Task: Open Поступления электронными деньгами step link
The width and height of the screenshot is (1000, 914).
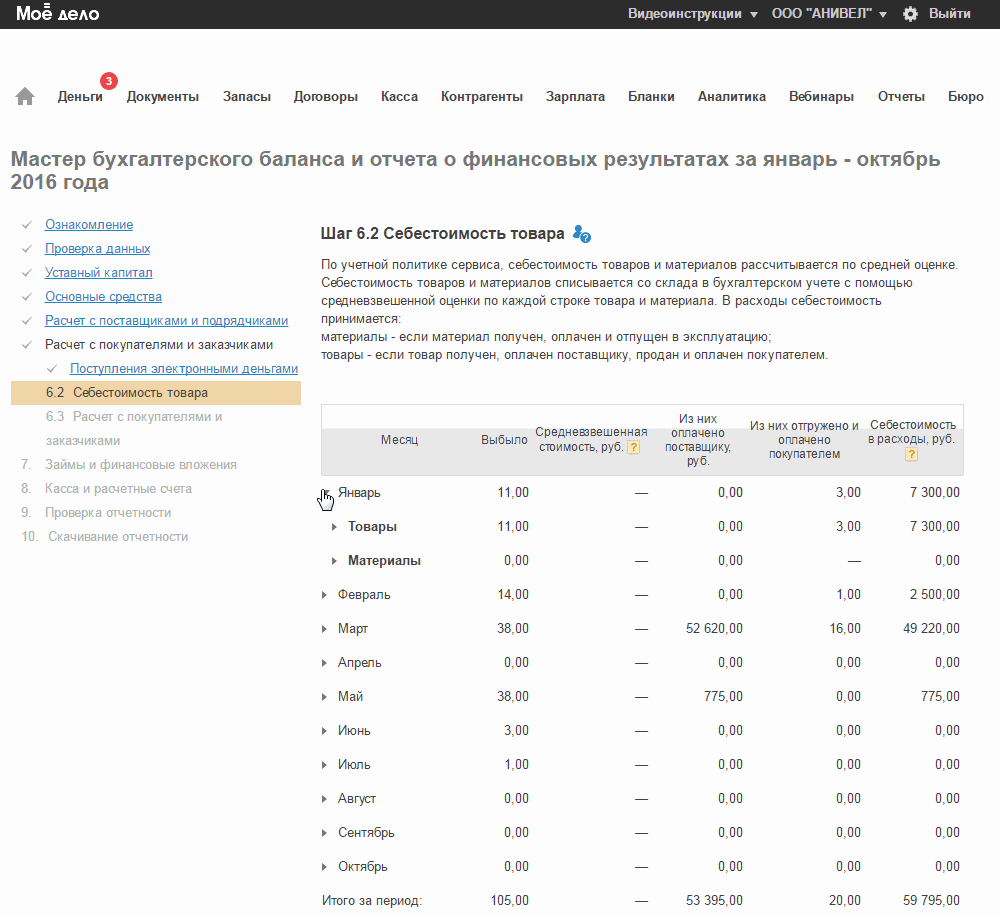Action: 184,369
